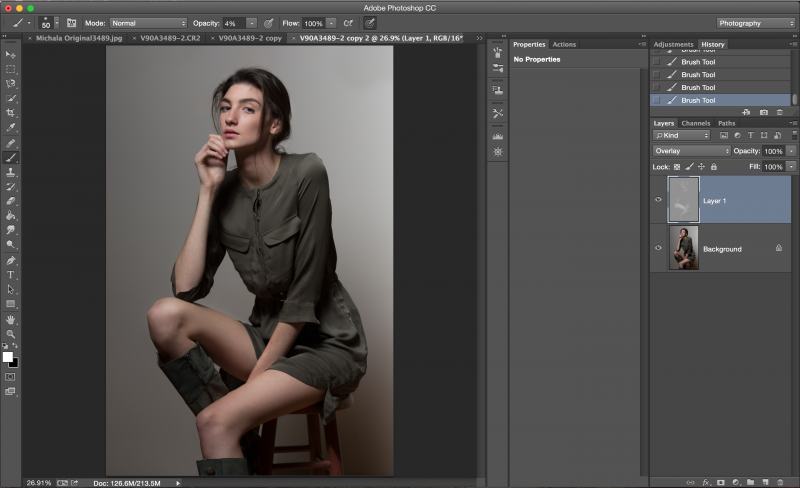Toggle lock transparent pixels for the layer
Screen dimensions: 800x488
click(x=676, y=166)
